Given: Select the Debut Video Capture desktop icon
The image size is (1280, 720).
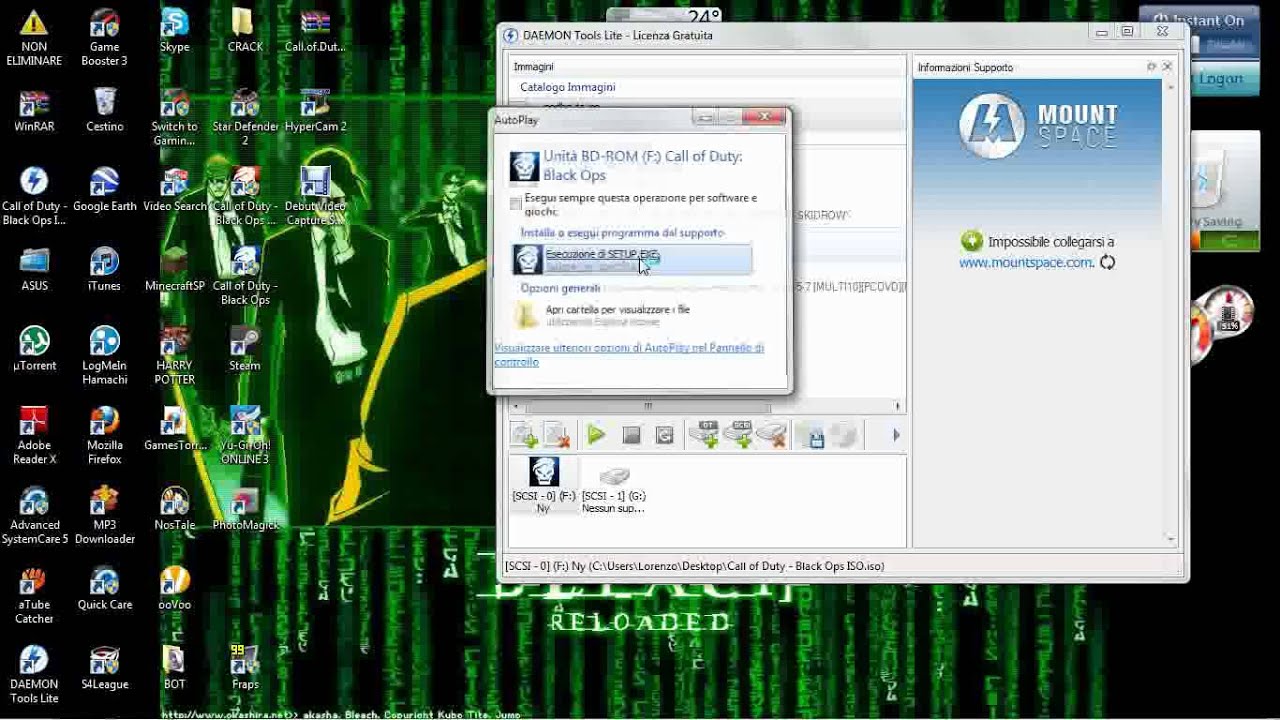Looking at the screenshot, I should point(315,197).
